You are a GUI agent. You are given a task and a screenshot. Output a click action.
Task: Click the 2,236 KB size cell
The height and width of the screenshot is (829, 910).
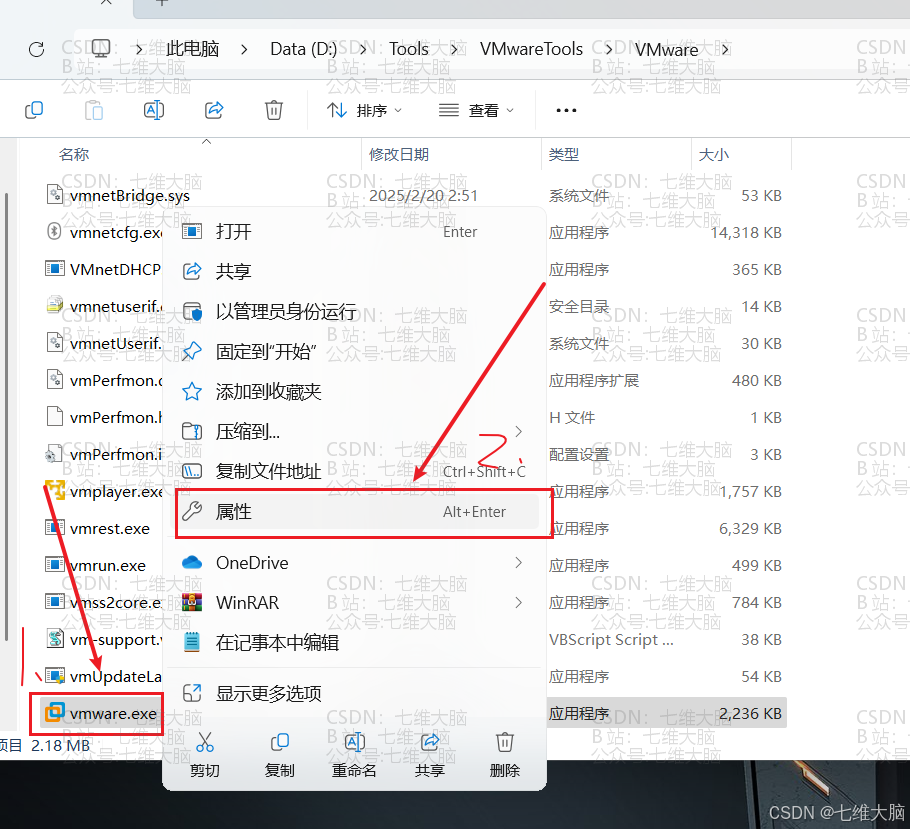(x=750, y=713)
